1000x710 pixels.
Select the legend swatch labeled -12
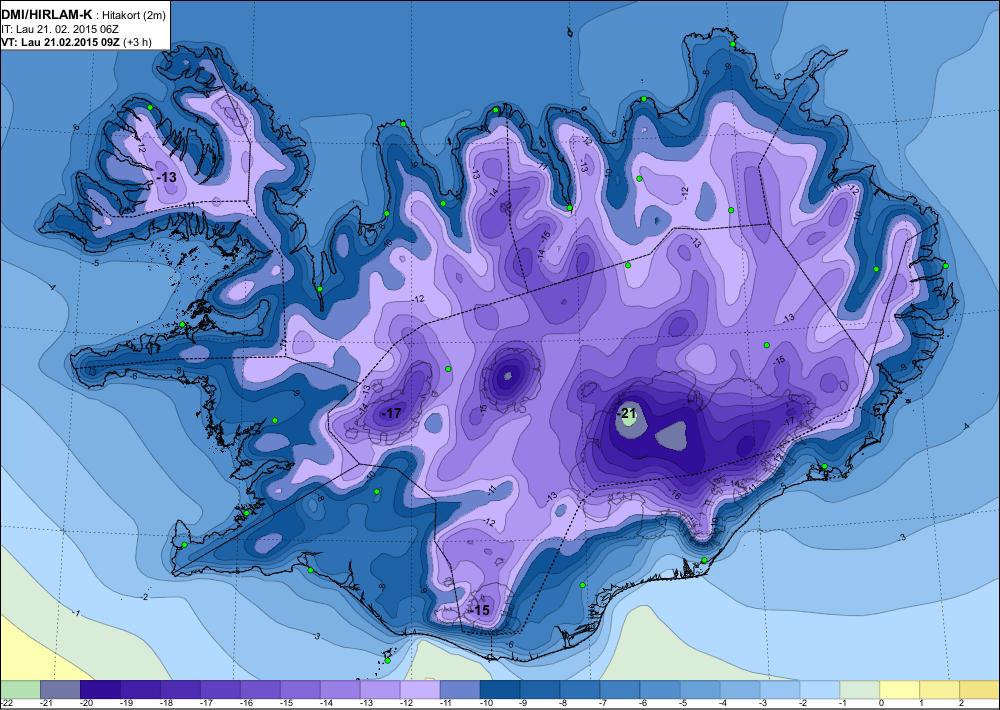420,689
